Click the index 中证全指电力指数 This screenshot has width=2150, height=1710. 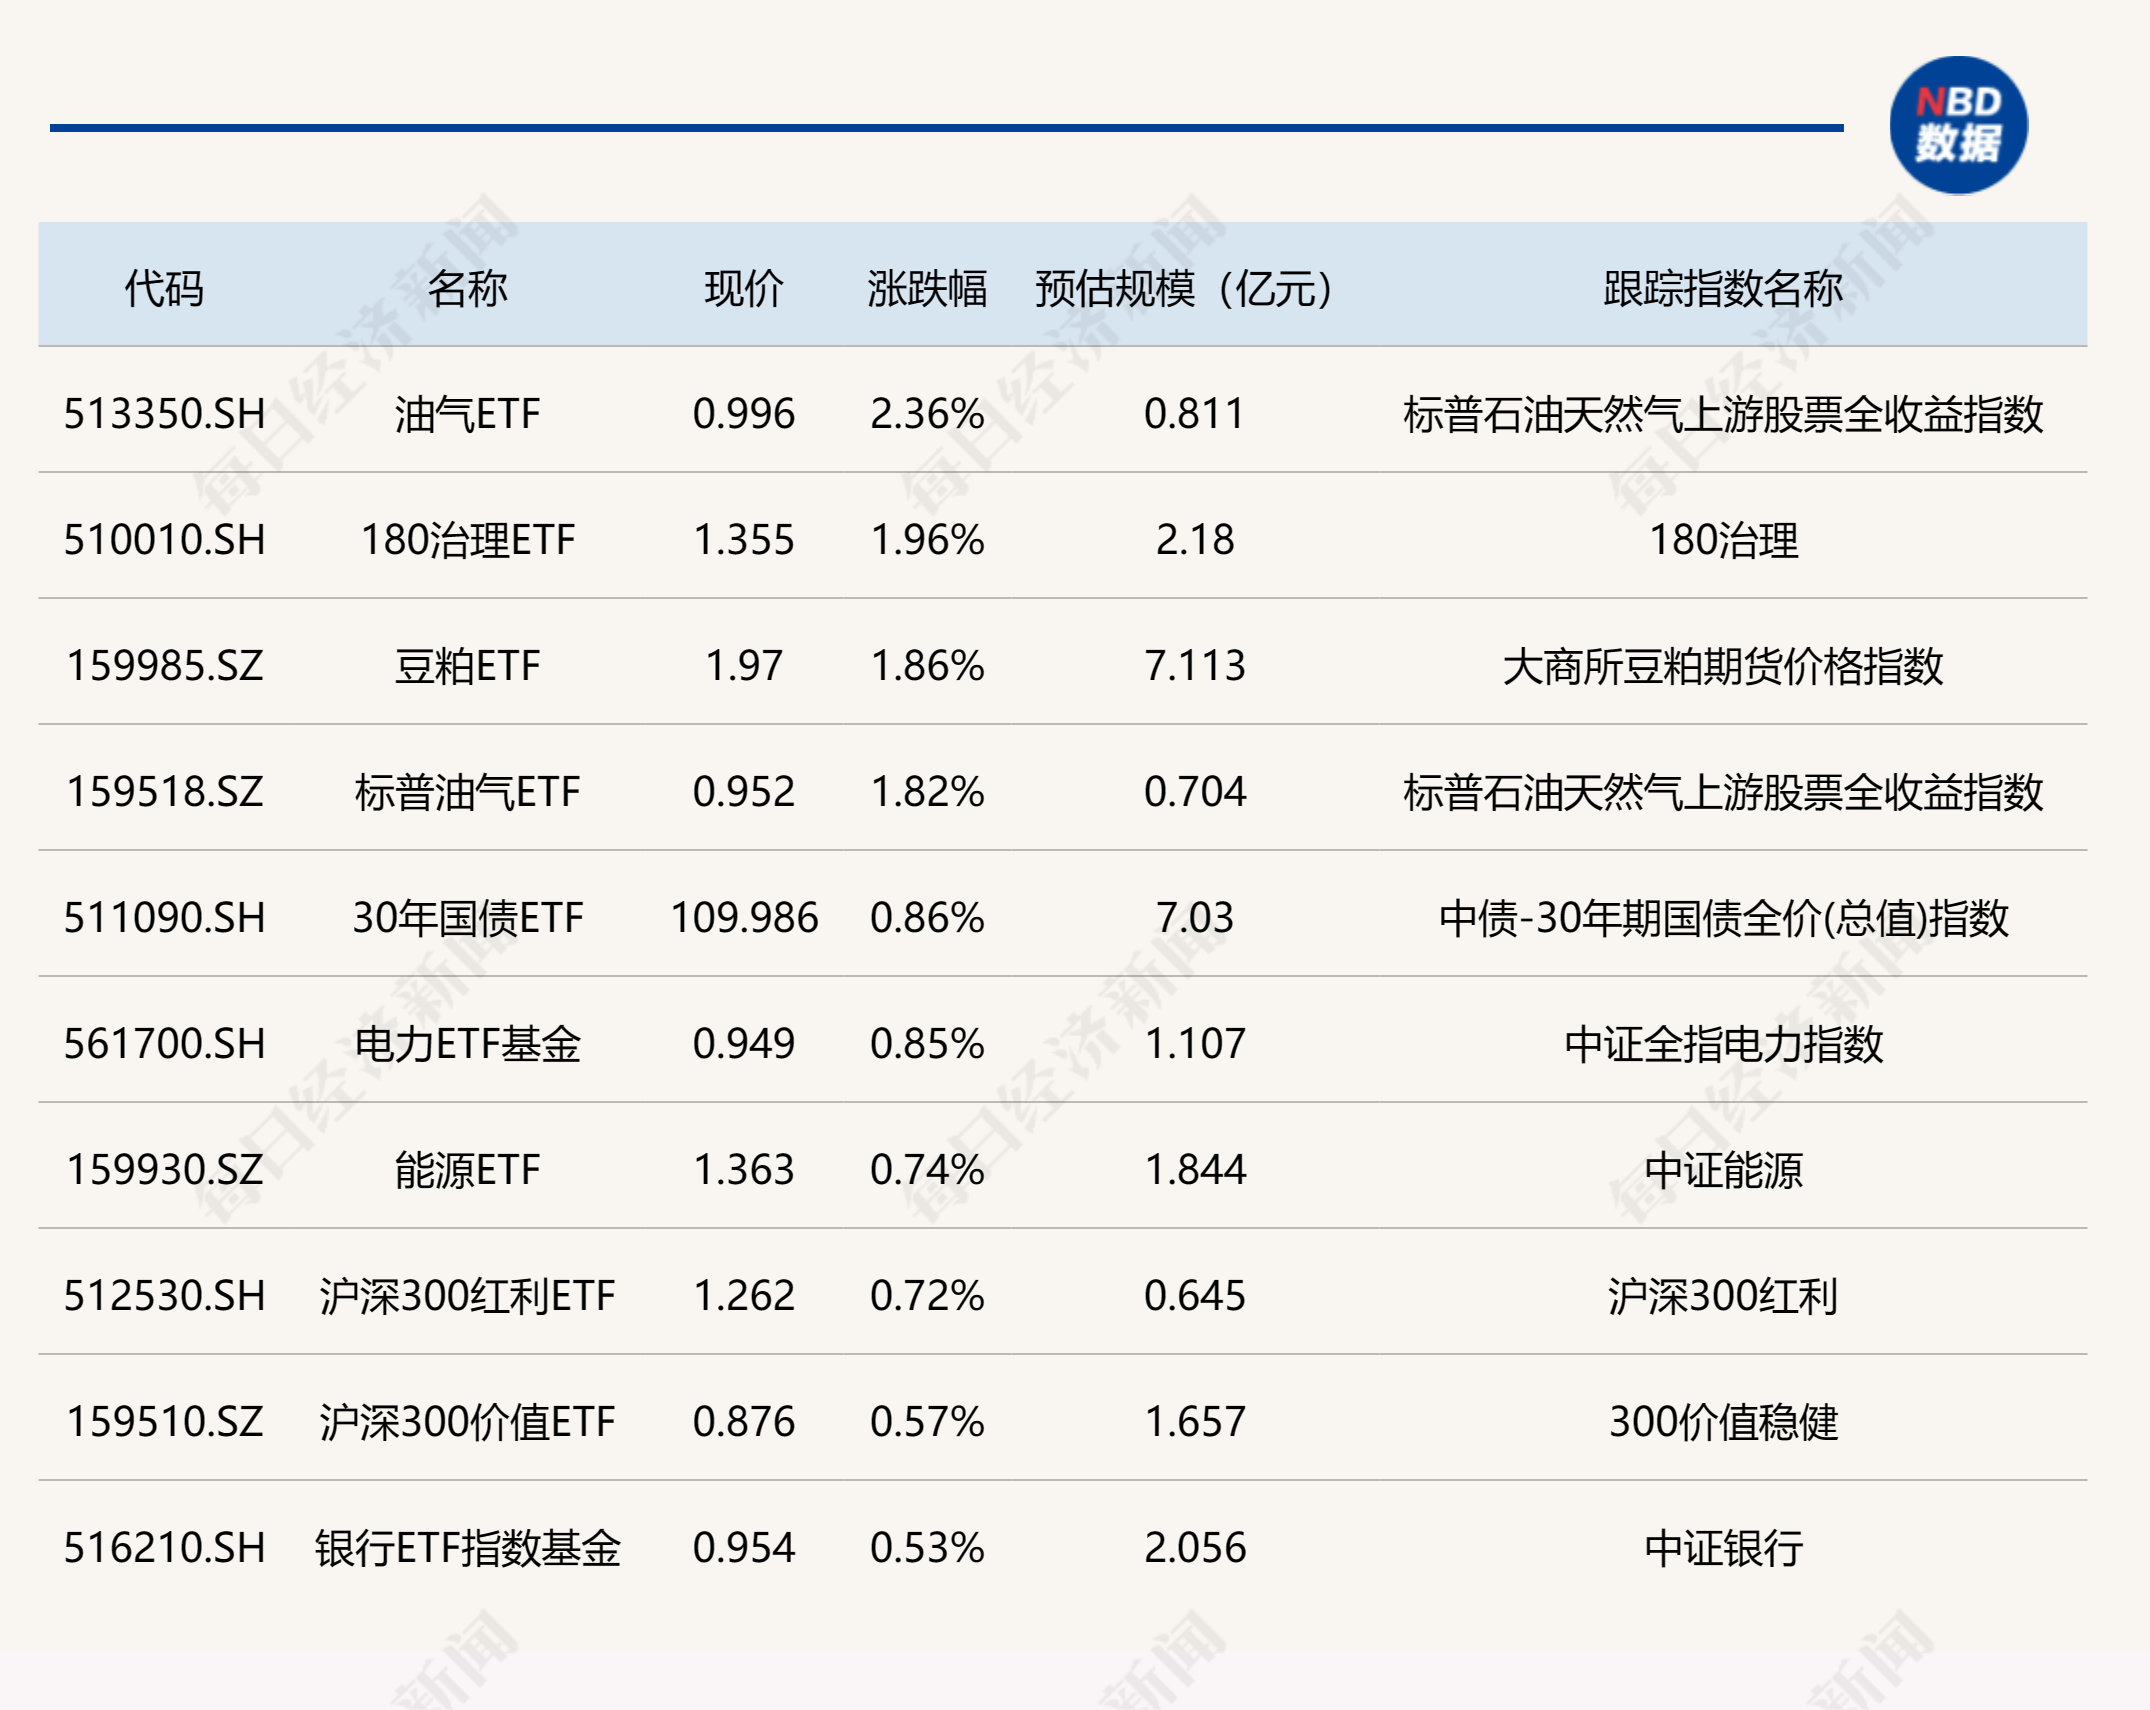click(x=1723, y=1044)
